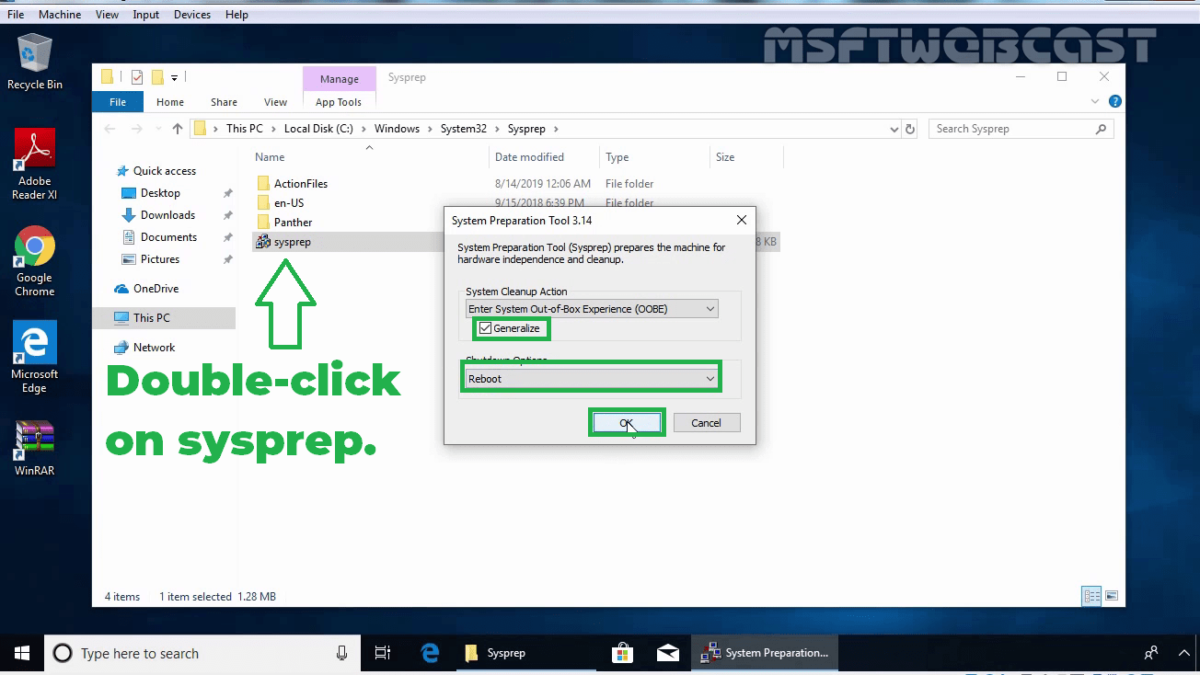Select Desktop in Quick access

click(160, 193)
